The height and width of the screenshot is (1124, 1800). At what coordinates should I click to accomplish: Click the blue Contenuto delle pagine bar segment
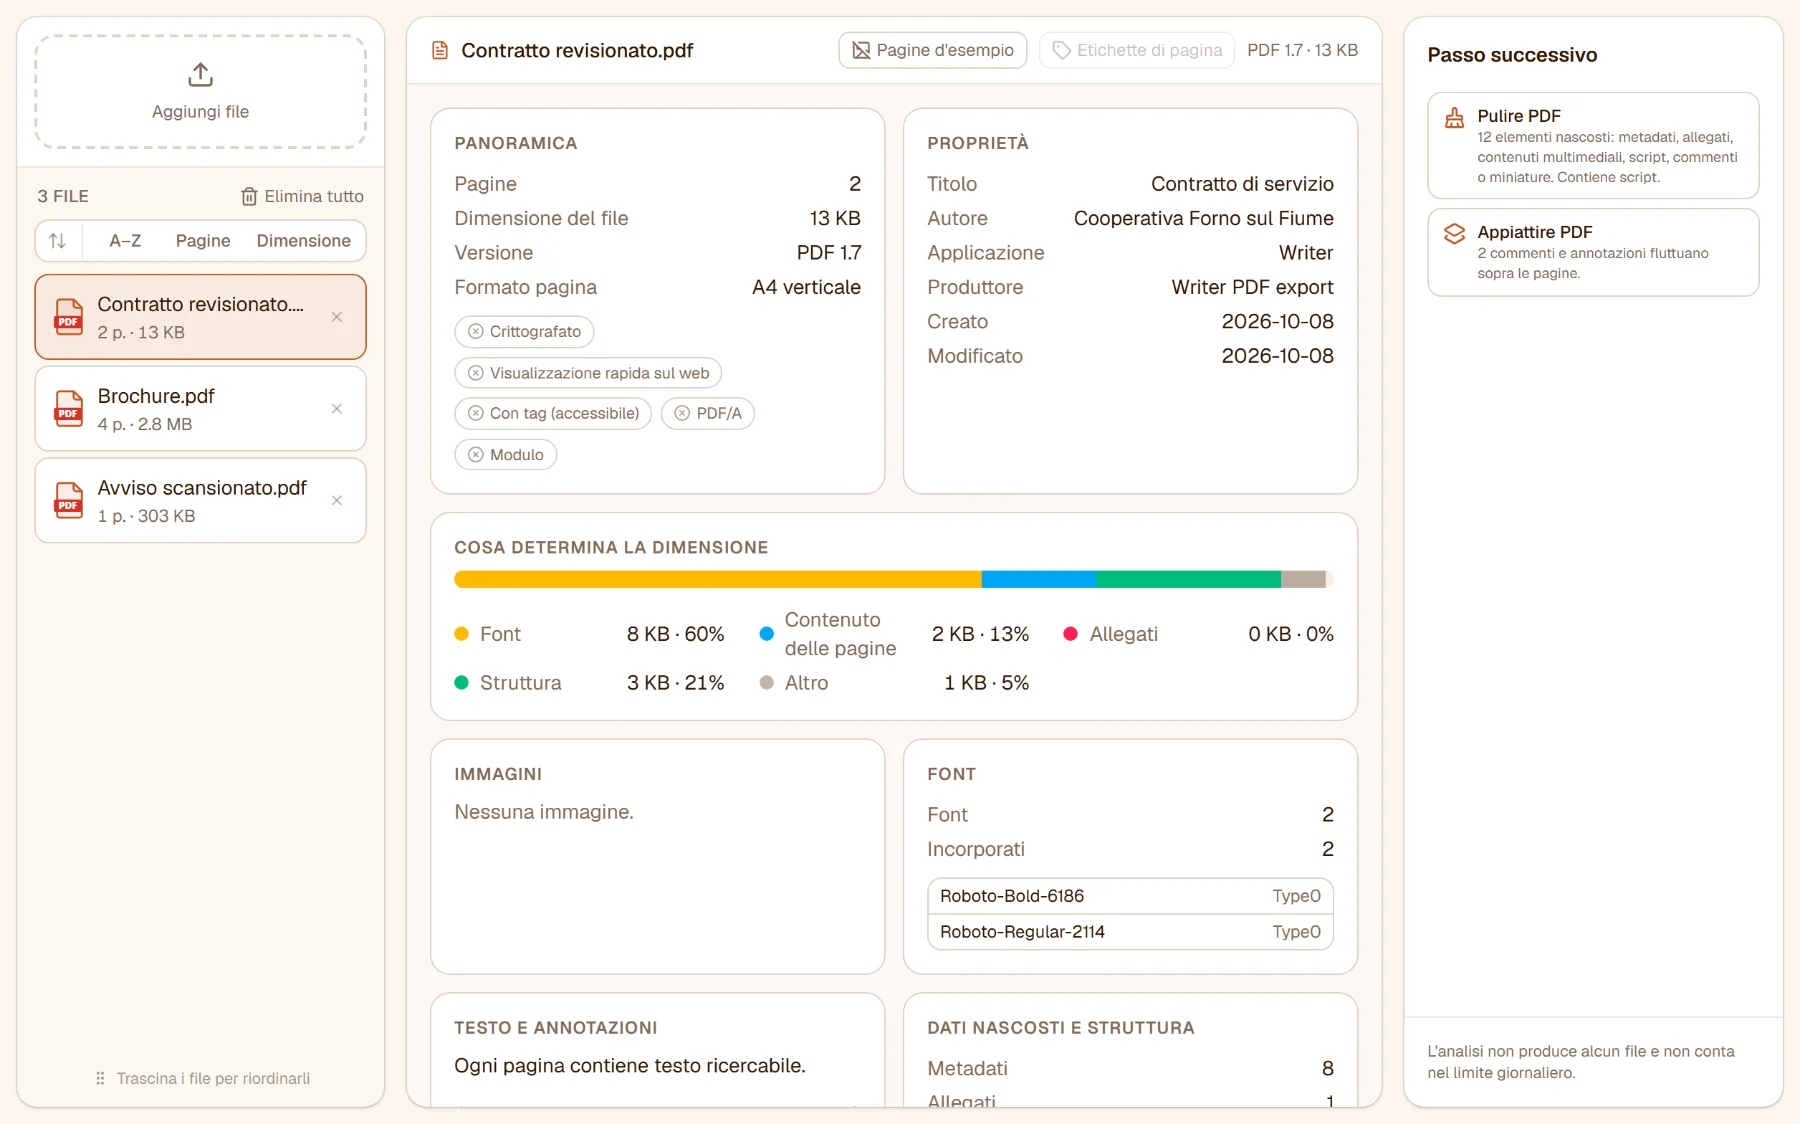1039,579
